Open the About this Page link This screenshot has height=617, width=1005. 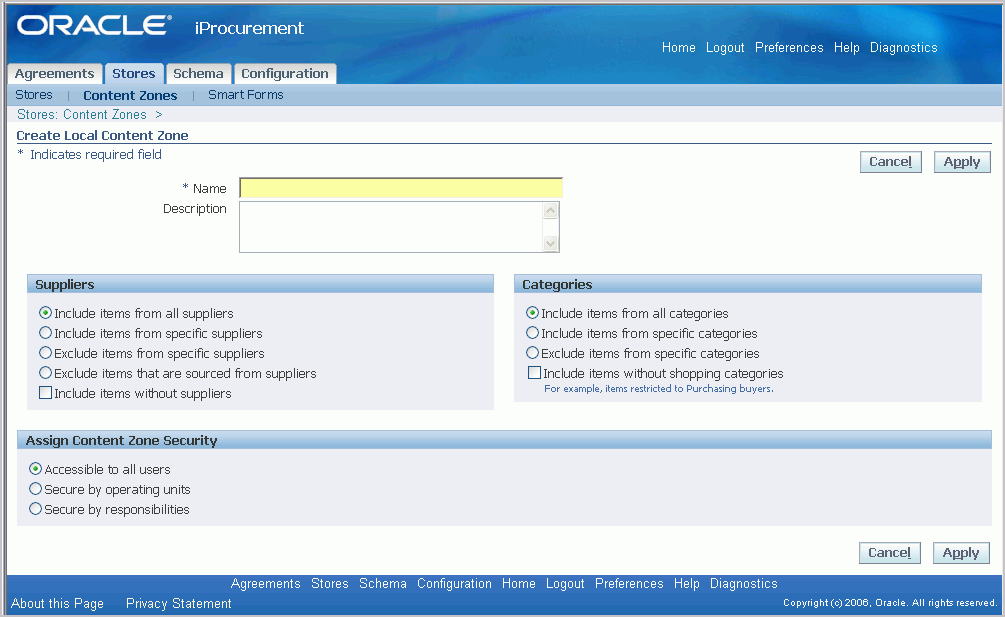[x=57, y=604]
